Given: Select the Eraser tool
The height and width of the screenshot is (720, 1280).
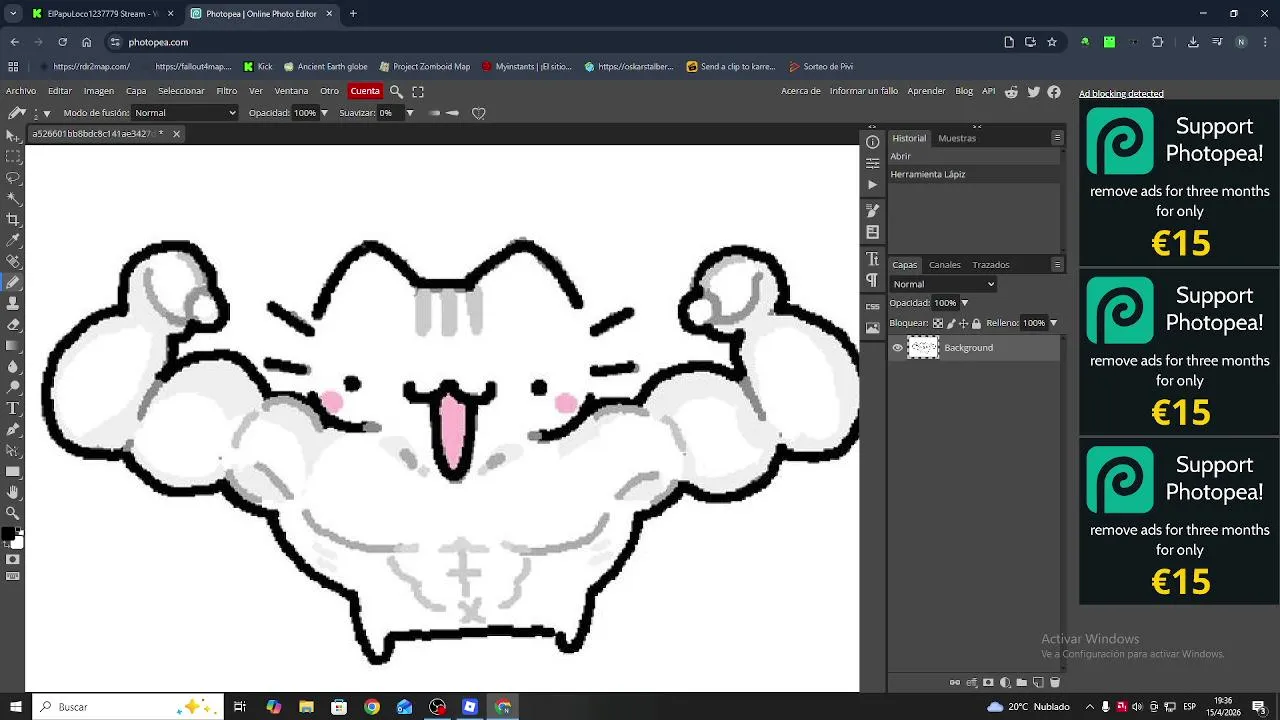Looking at the screenshot, I should [13, 324].
